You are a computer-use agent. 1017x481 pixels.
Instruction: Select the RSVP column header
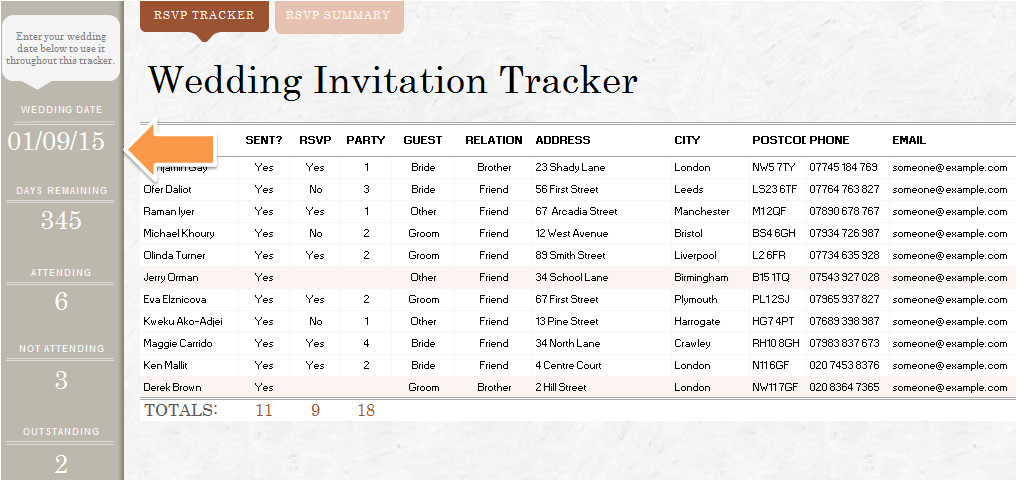pos(315,140)
